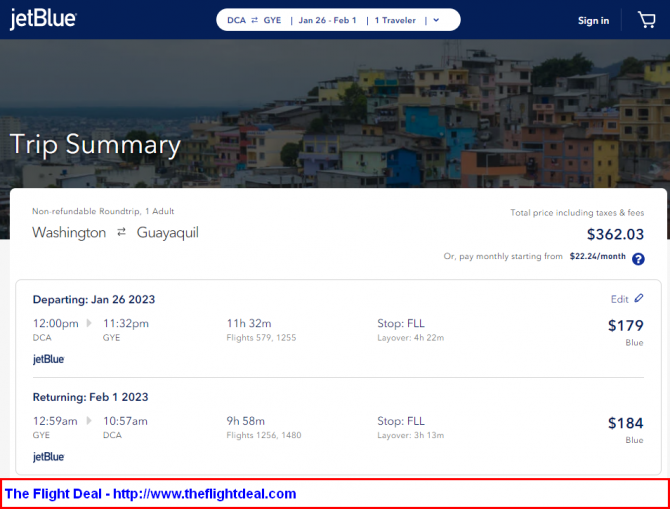Click the Sign in link
Viewport: 670px width, 509px height.
[x=593, y=21]
